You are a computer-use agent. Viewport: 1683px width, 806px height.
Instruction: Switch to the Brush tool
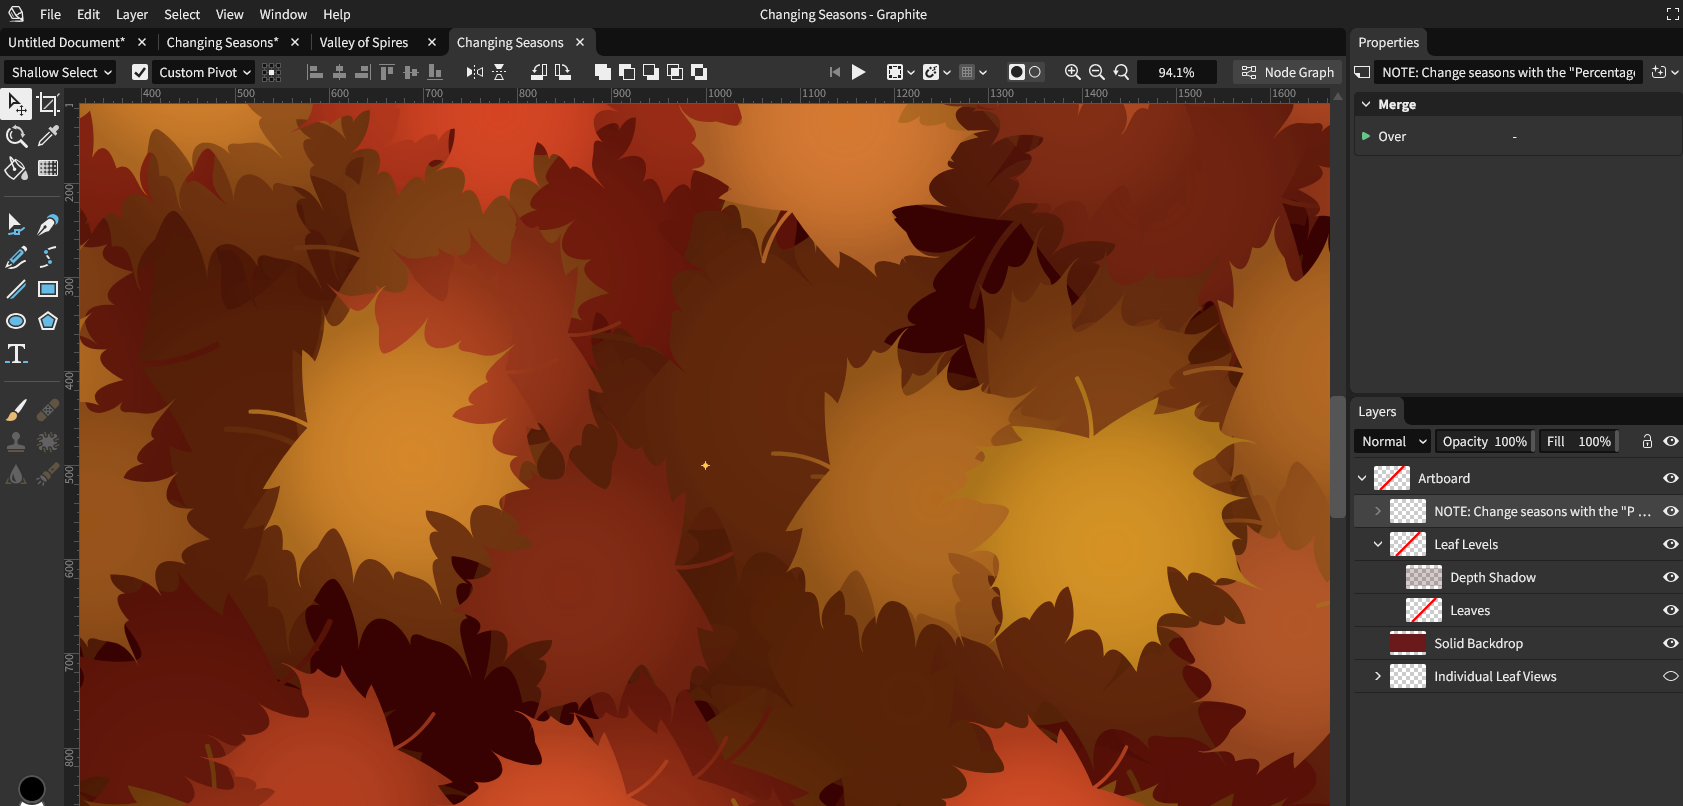[x=16, y=410]
